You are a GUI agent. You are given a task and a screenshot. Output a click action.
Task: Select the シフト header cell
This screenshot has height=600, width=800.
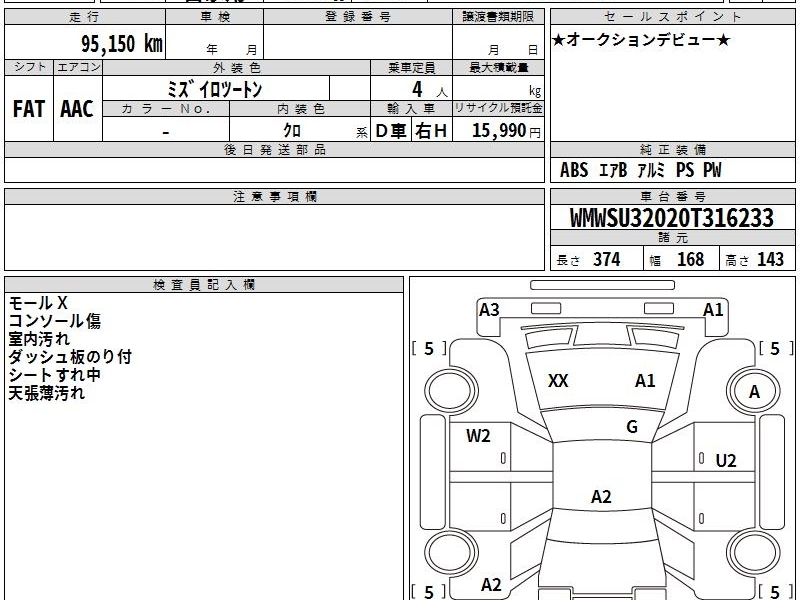tap(29, 67)
